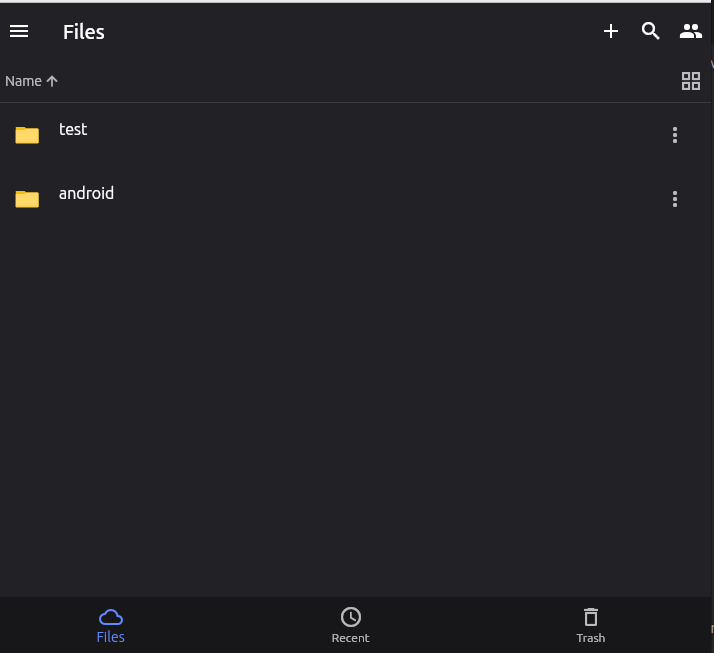Viewport: 714px width, 653px height.
Task: Click the trash bin icon
Action: coord(591,617)
